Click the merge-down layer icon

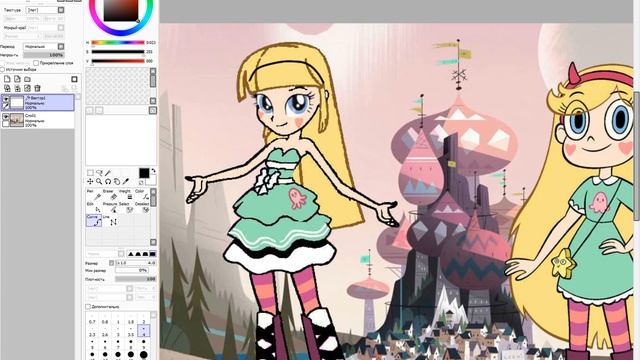click(x=18, y=88)
